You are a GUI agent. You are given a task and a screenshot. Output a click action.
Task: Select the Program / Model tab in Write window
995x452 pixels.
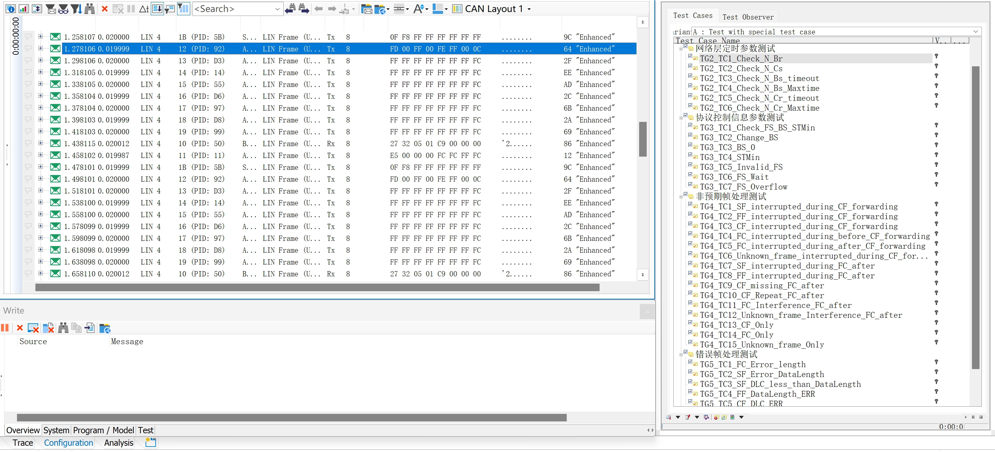tap(103, 430)
